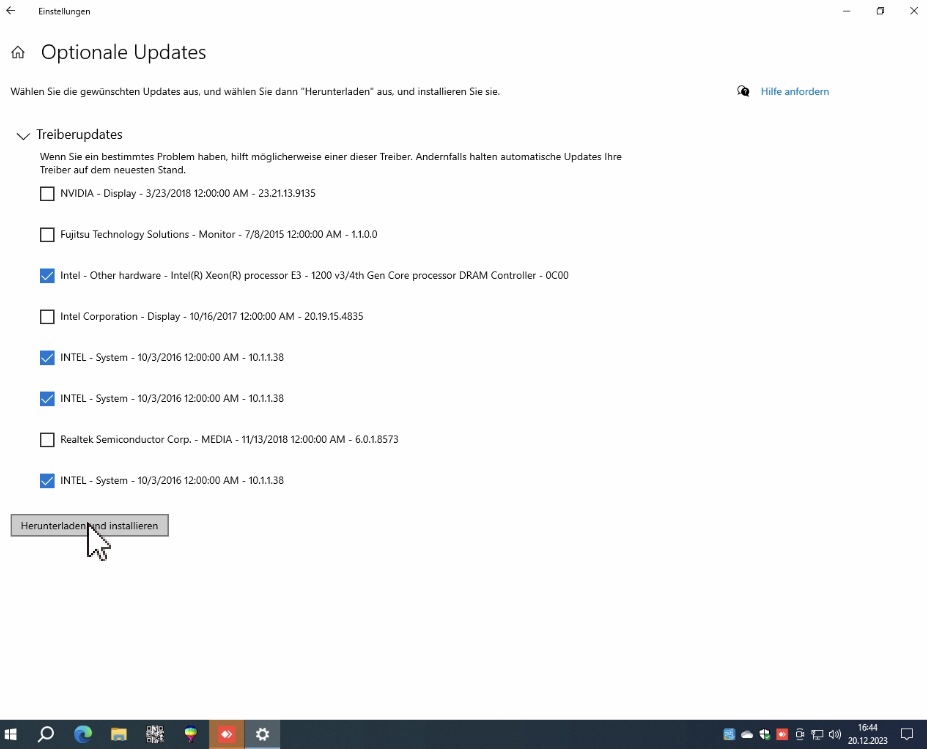Open File Explorer from taskbar
The width and height of the screenshot is (927, 749).
point(119,734)
